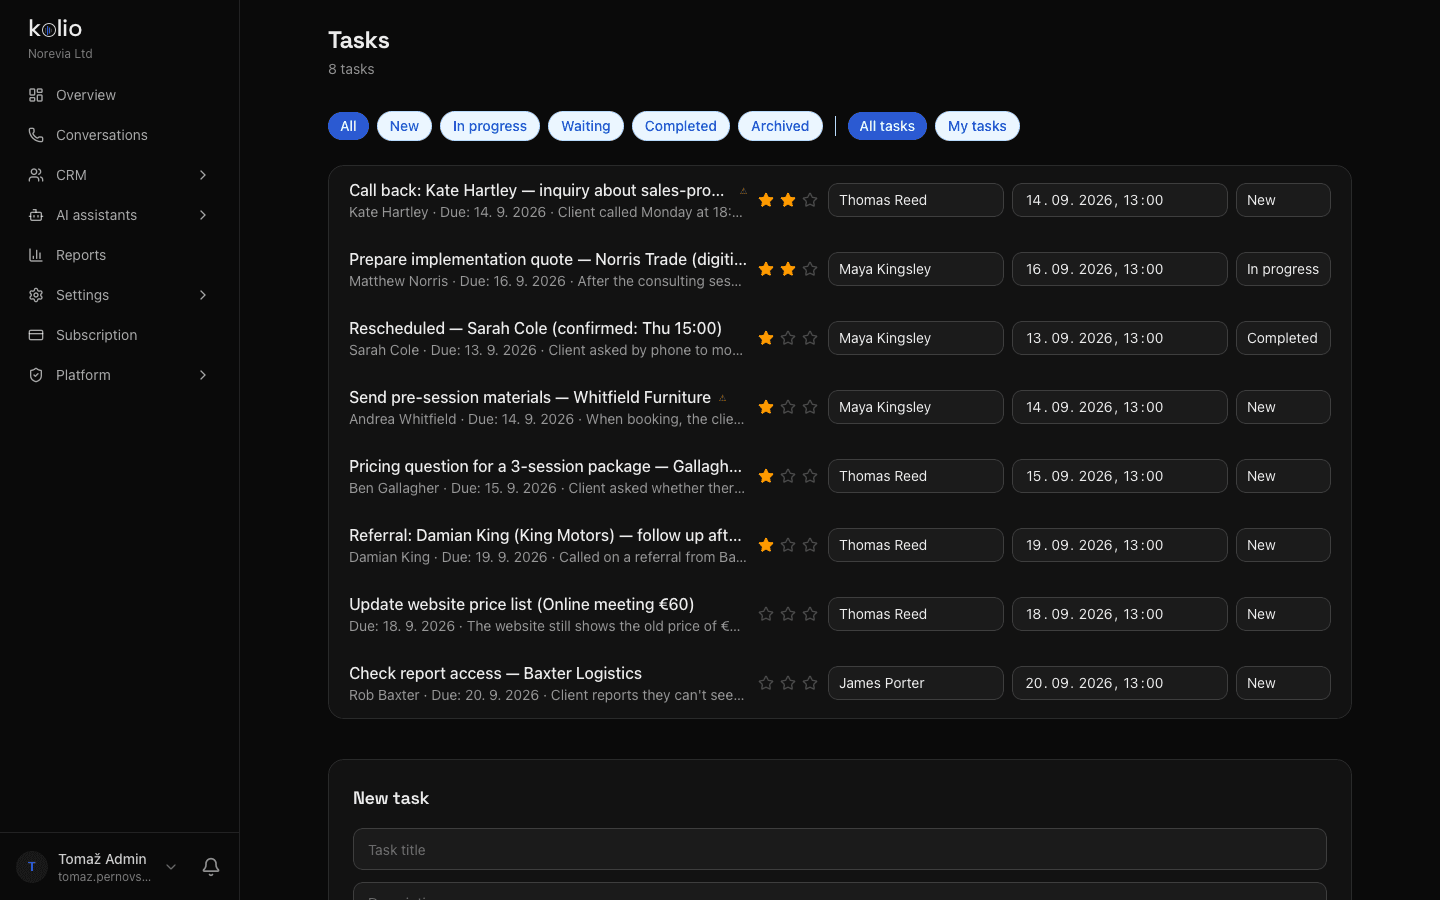Open the Pricing question Gallagher task
Image resolution: width=1440 pixels, height=900 pixels.
tap(546, 466)
